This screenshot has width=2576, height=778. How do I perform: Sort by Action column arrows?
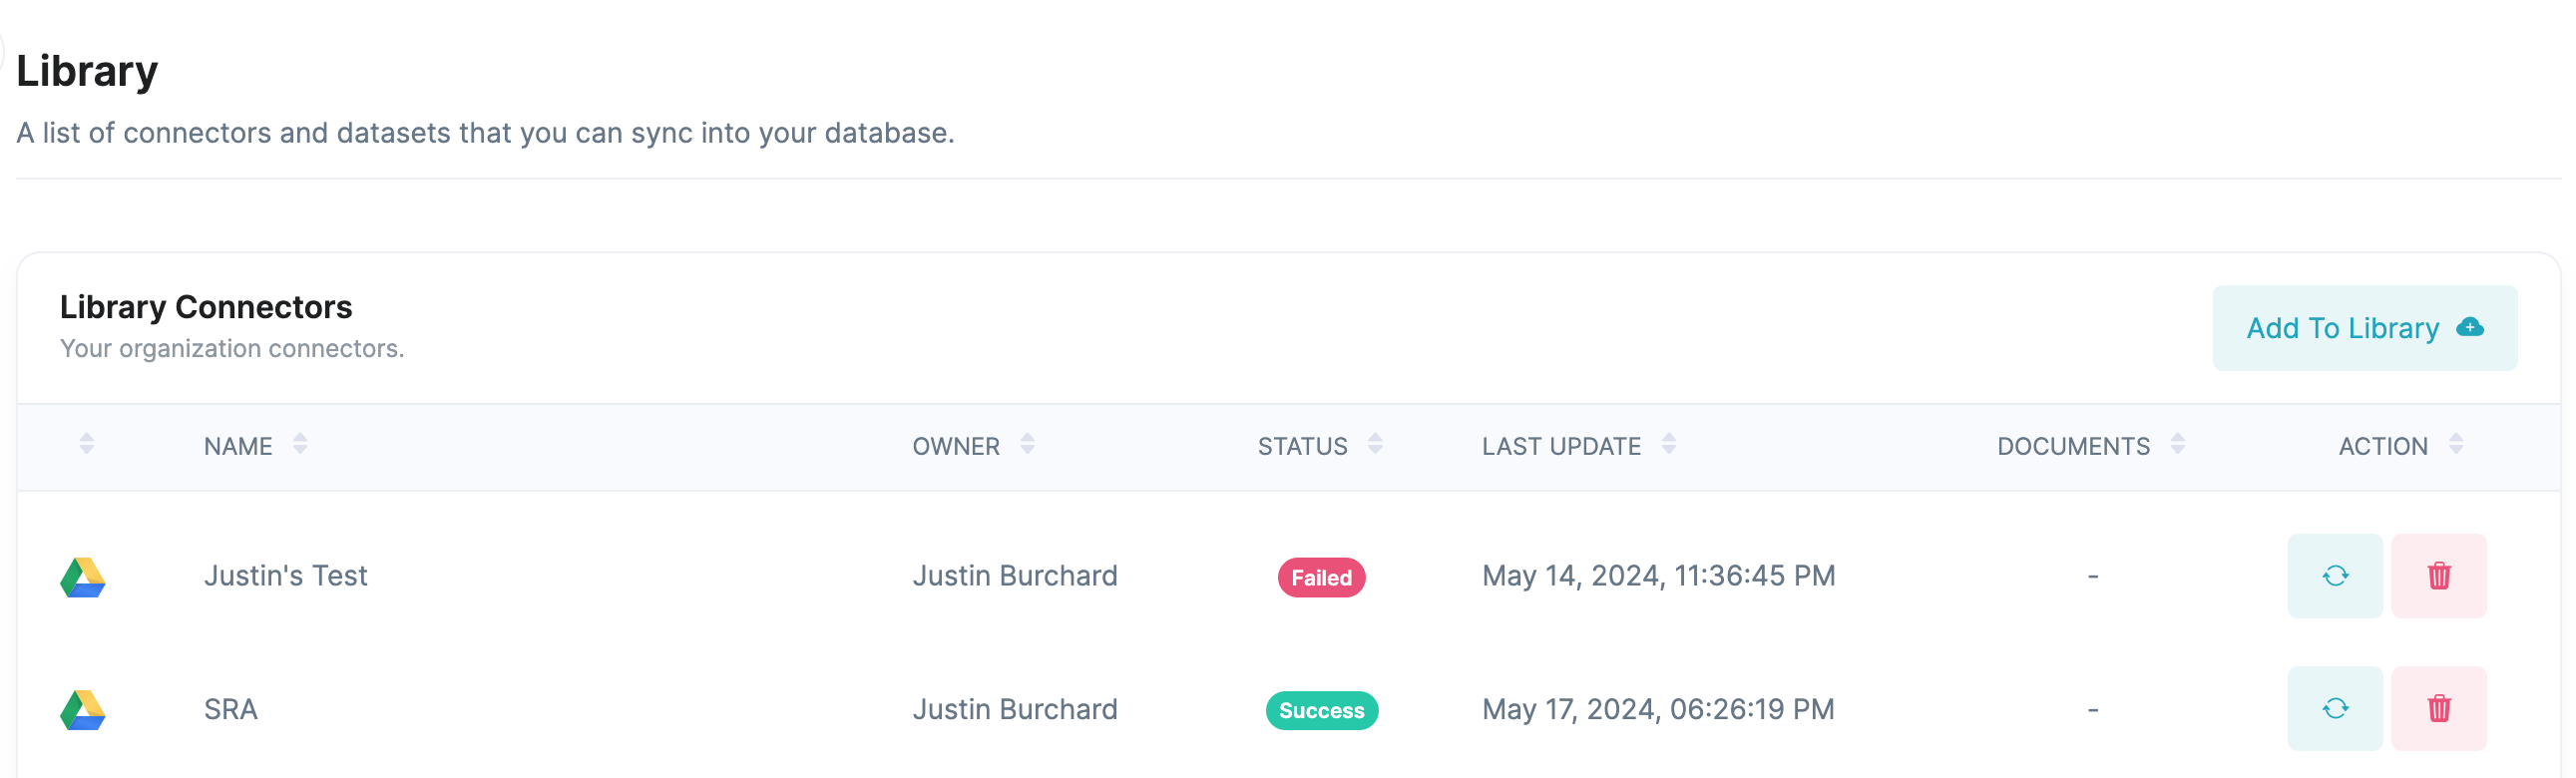coord(2455,444)
